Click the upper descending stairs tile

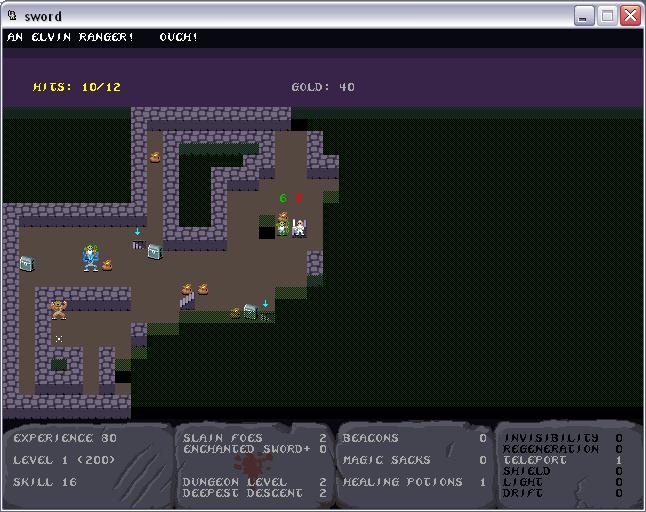tap(138, 245)
